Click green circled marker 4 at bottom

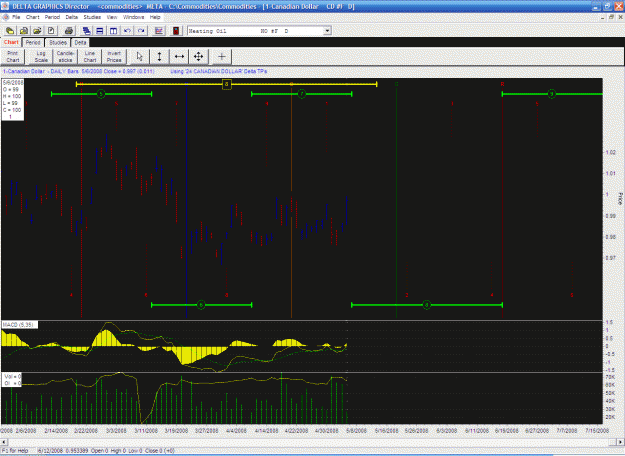426,305
